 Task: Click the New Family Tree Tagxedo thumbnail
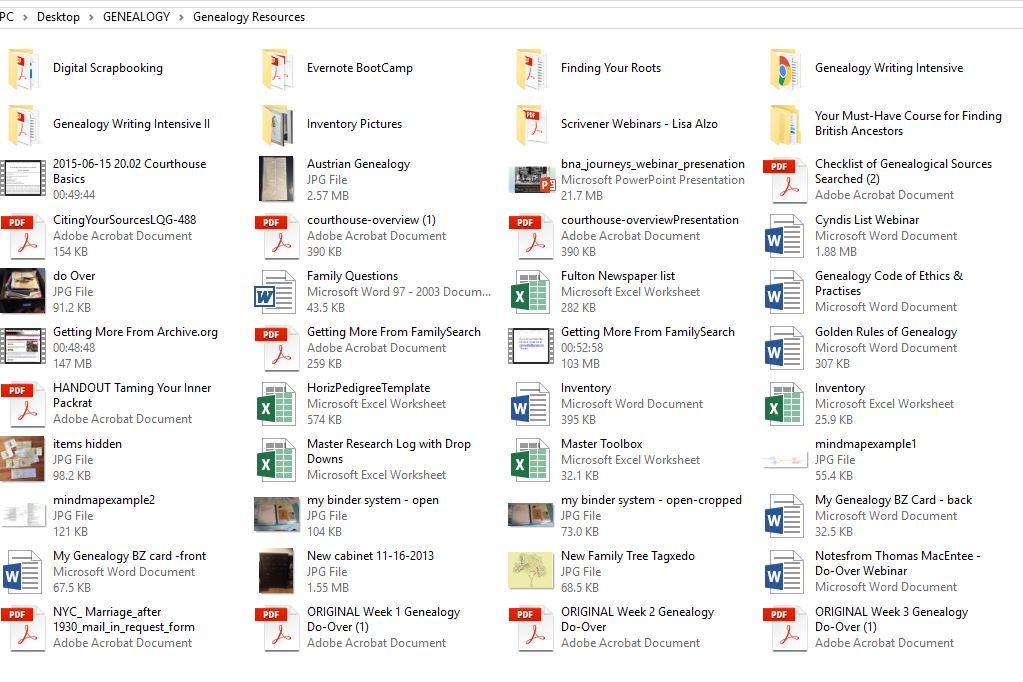click(531, 572)
